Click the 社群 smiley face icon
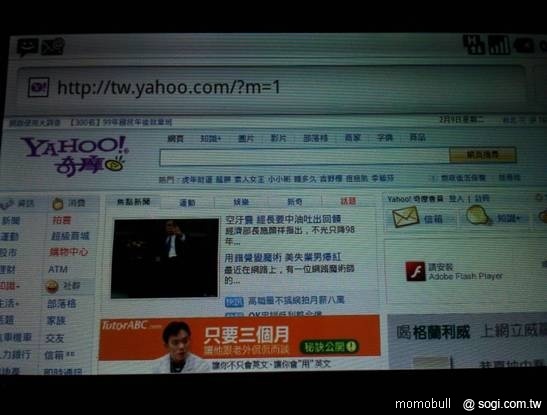Viewport: 547px width, 415px height. [52, 287]
